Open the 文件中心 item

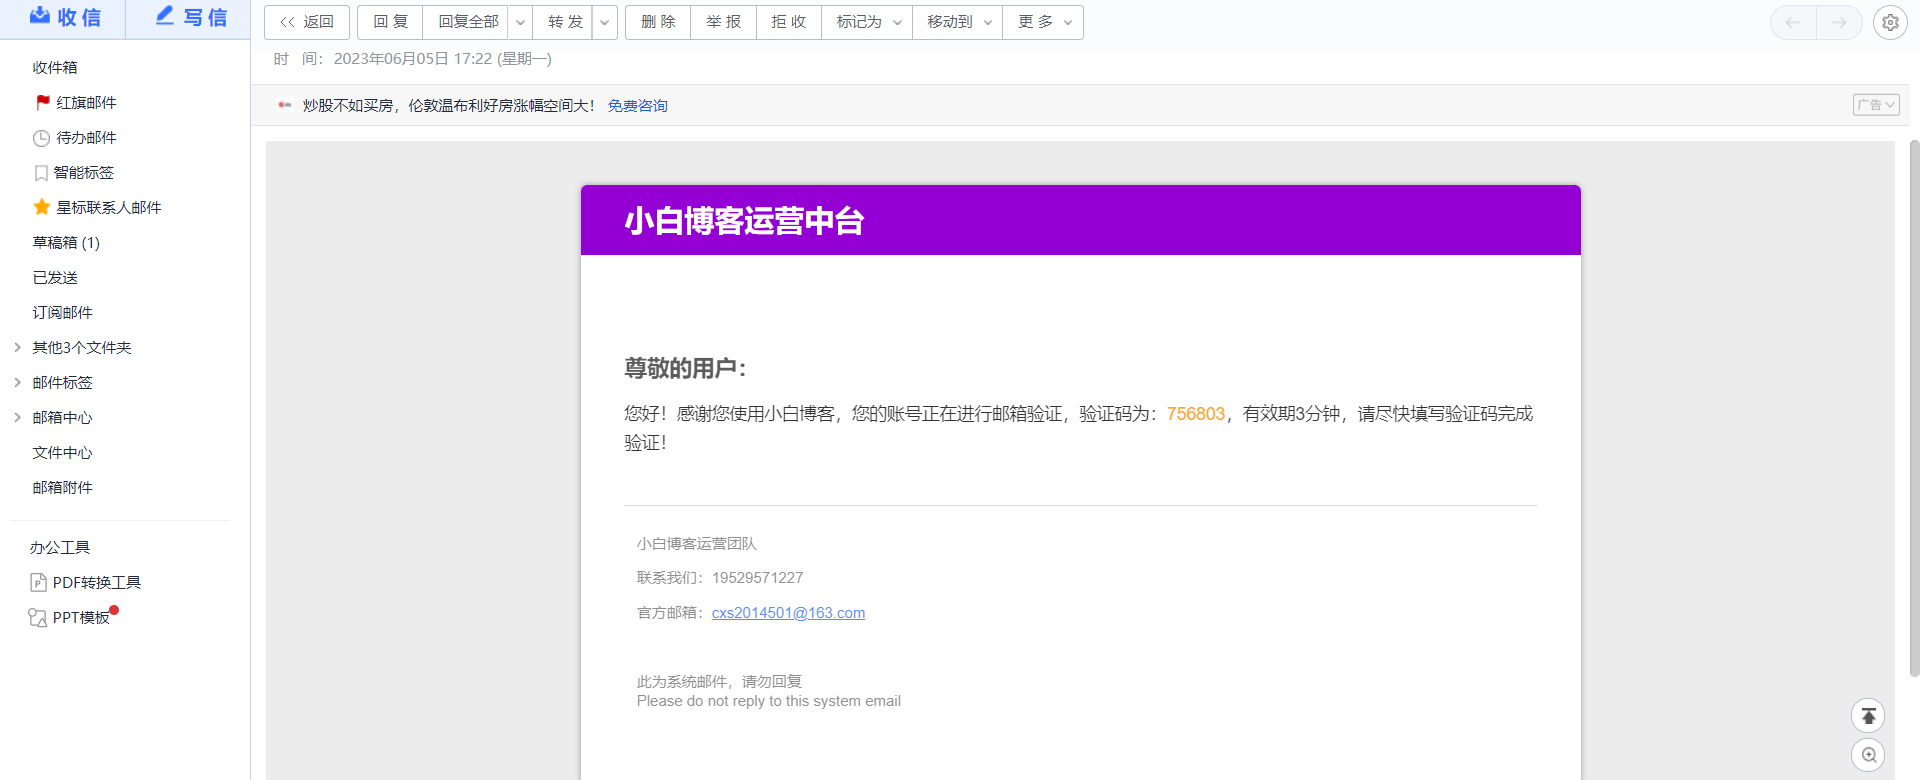coord(62,453)
